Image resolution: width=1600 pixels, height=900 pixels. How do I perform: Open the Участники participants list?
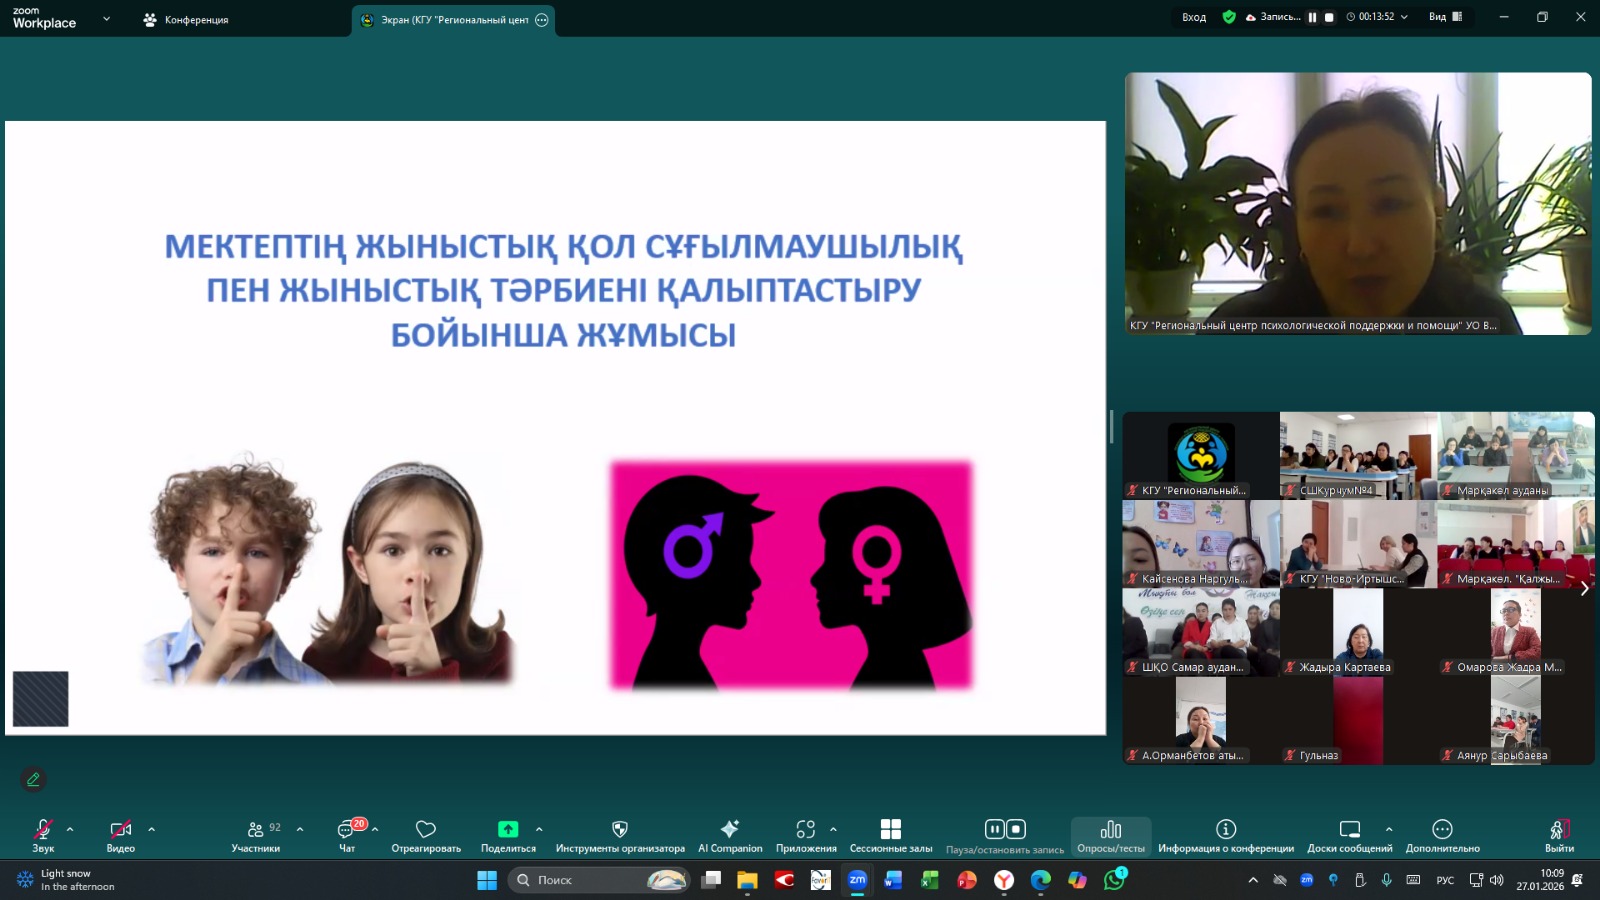[x=256, y=834]
